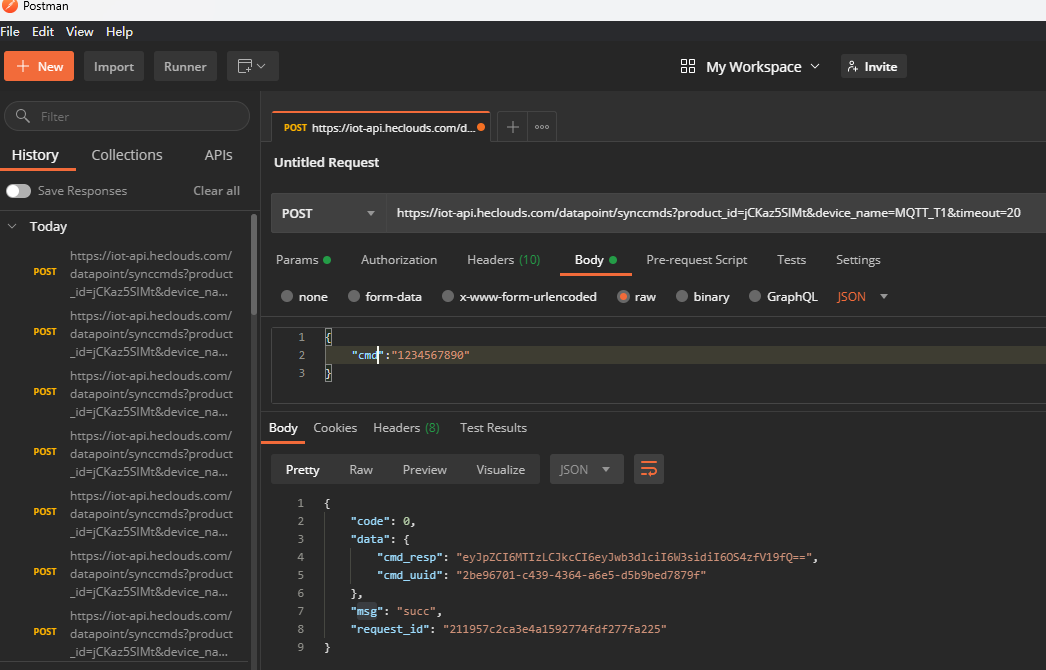Viewport: 1046px width, 670px height.
Task: Switch response view to Pretty
Action: click(x=302, y=469)
